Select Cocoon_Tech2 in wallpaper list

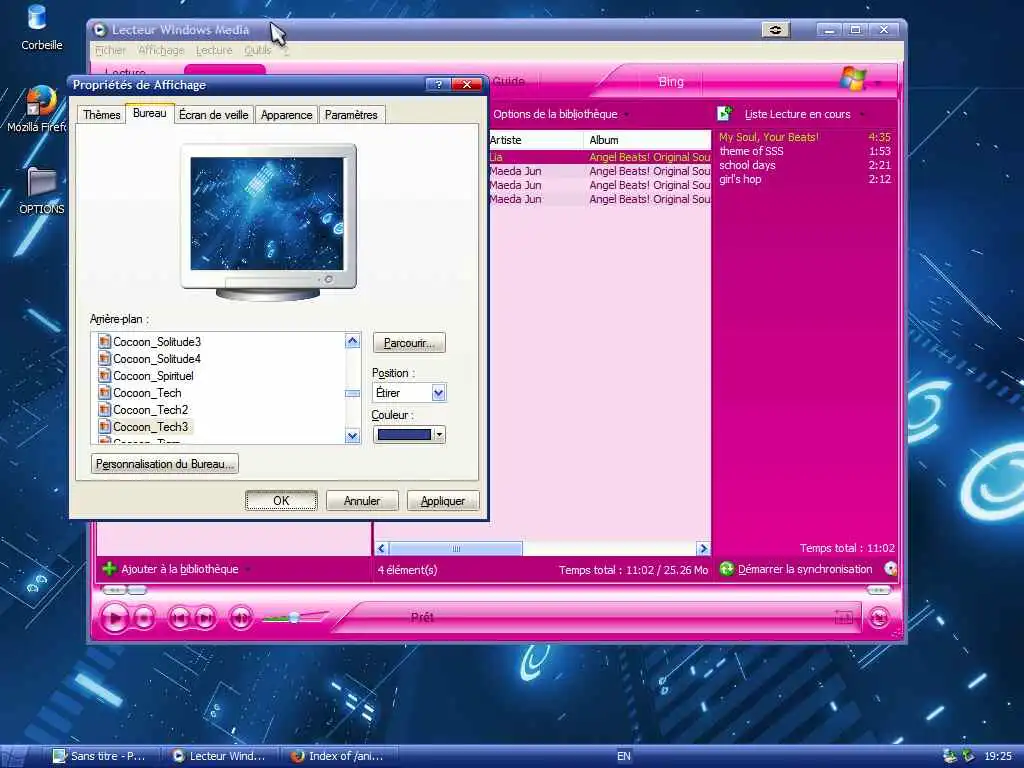pos(150,409)
